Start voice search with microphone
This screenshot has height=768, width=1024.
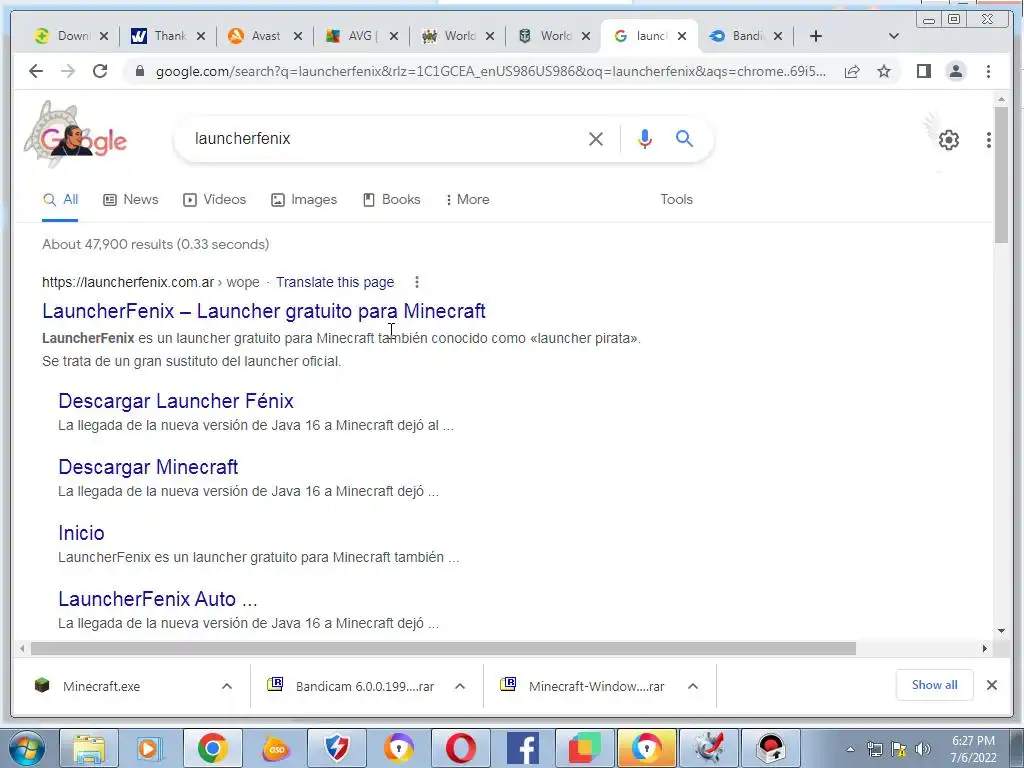[645, 138]
